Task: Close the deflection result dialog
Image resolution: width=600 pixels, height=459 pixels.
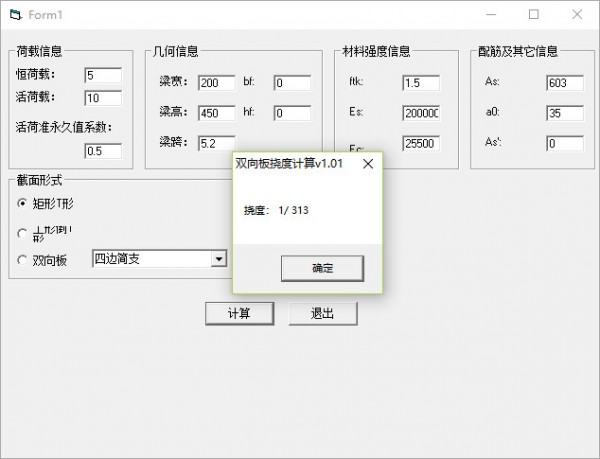Action: point(367,163)
